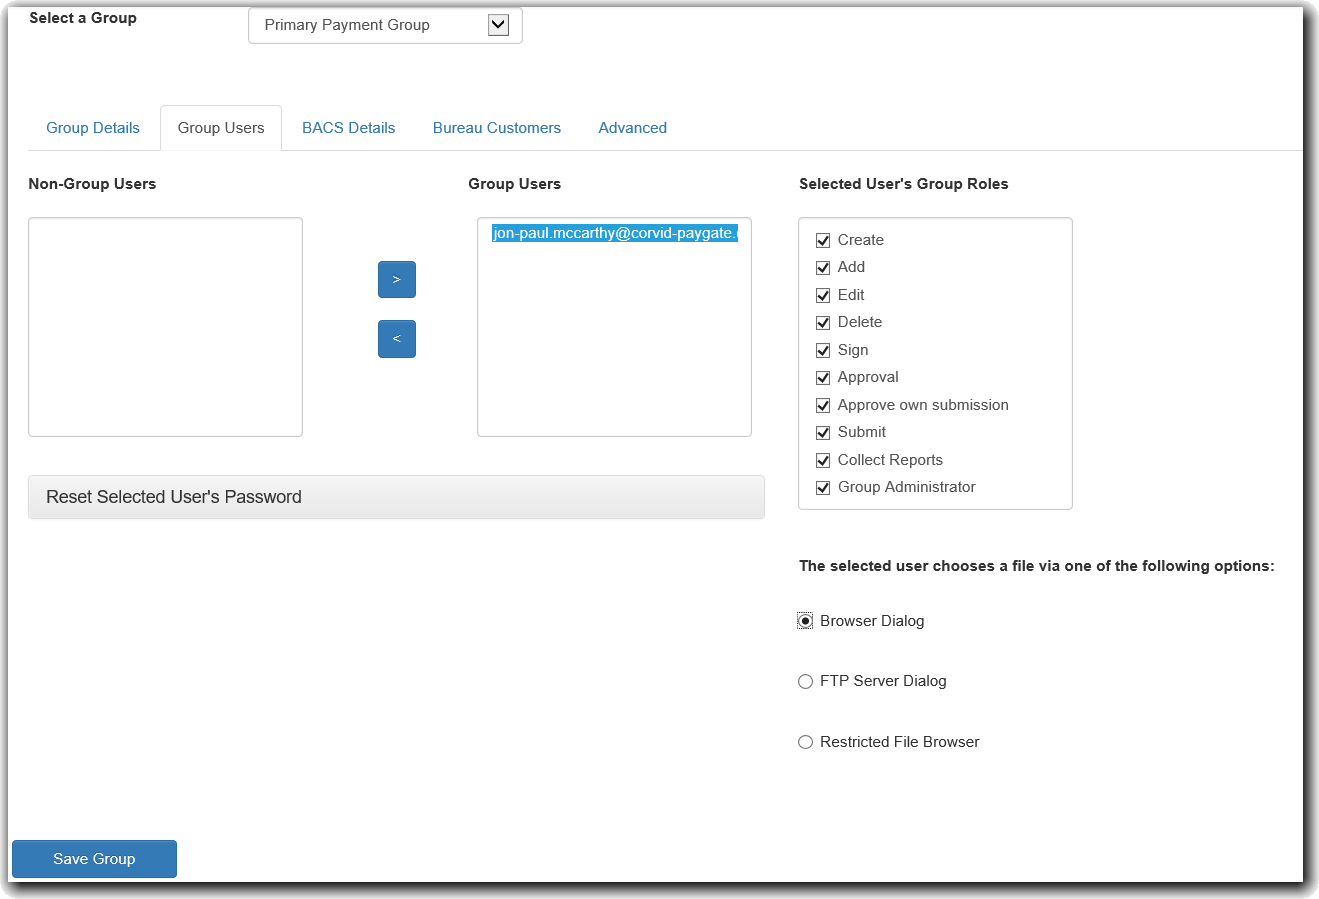
Task: Open the Select a Group dropdown
Action: [x=385, y=26]
